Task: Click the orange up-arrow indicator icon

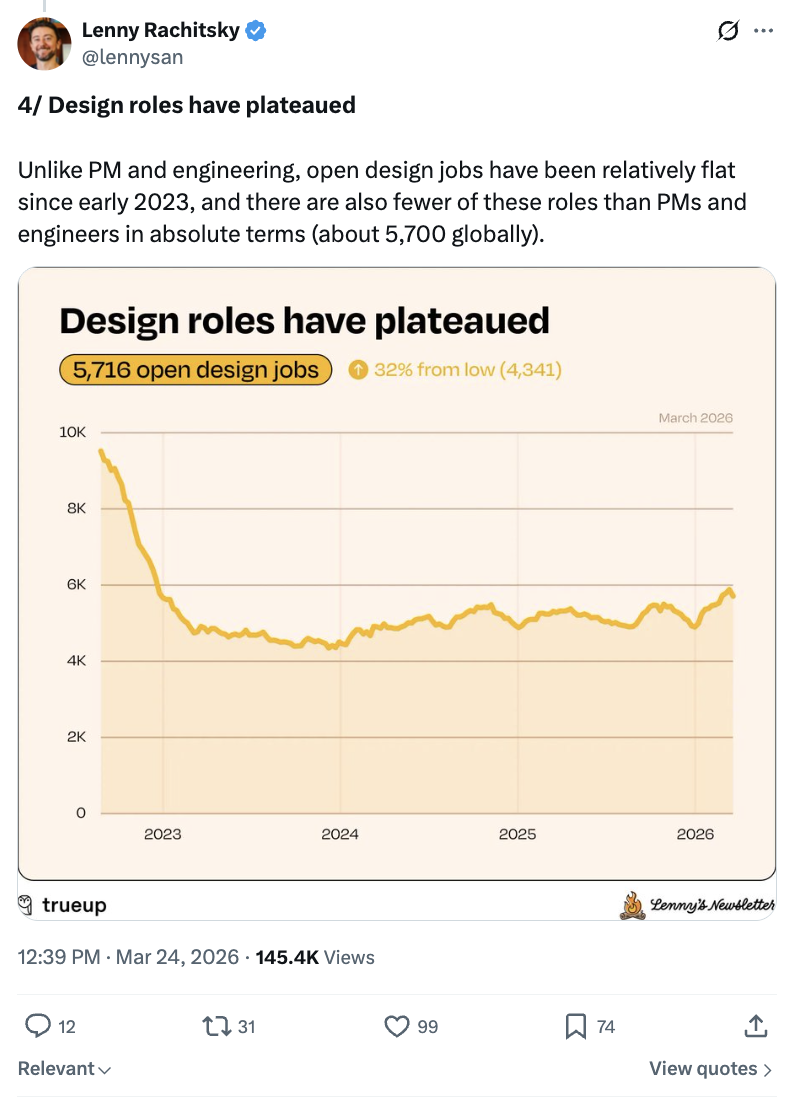Action: (x=358, y=370)
